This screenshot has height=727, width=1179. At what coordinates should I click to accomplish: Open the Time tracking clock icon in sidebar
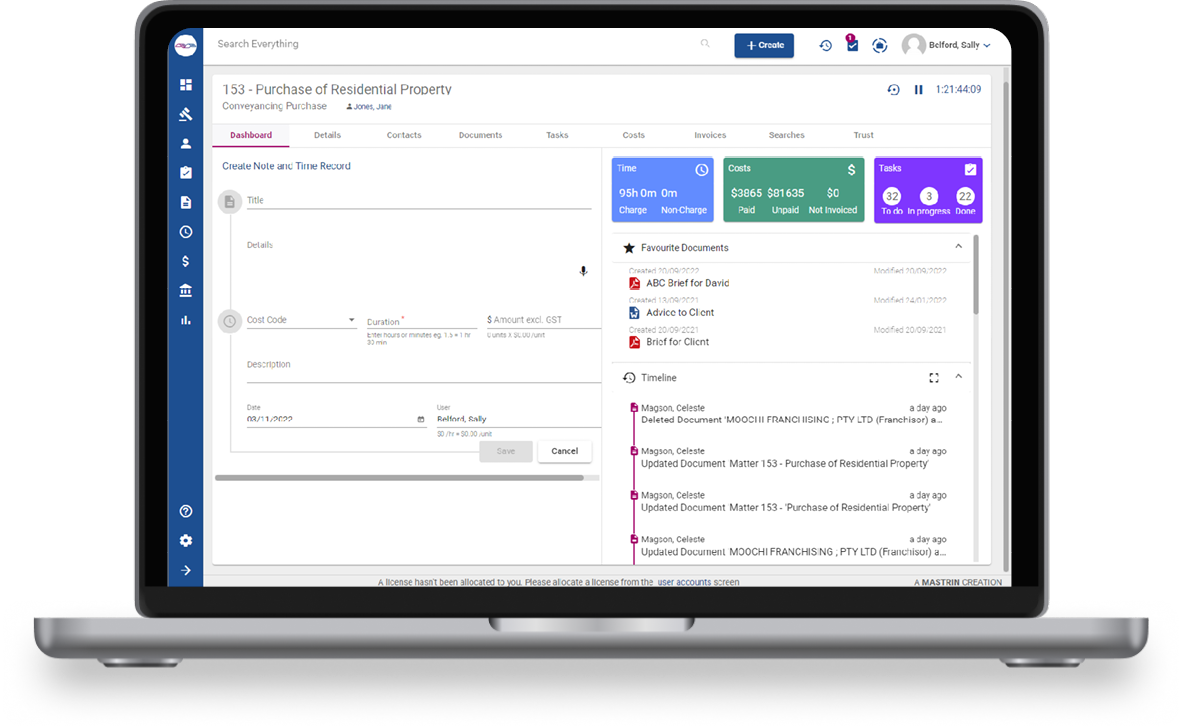[x=186, y=231]
